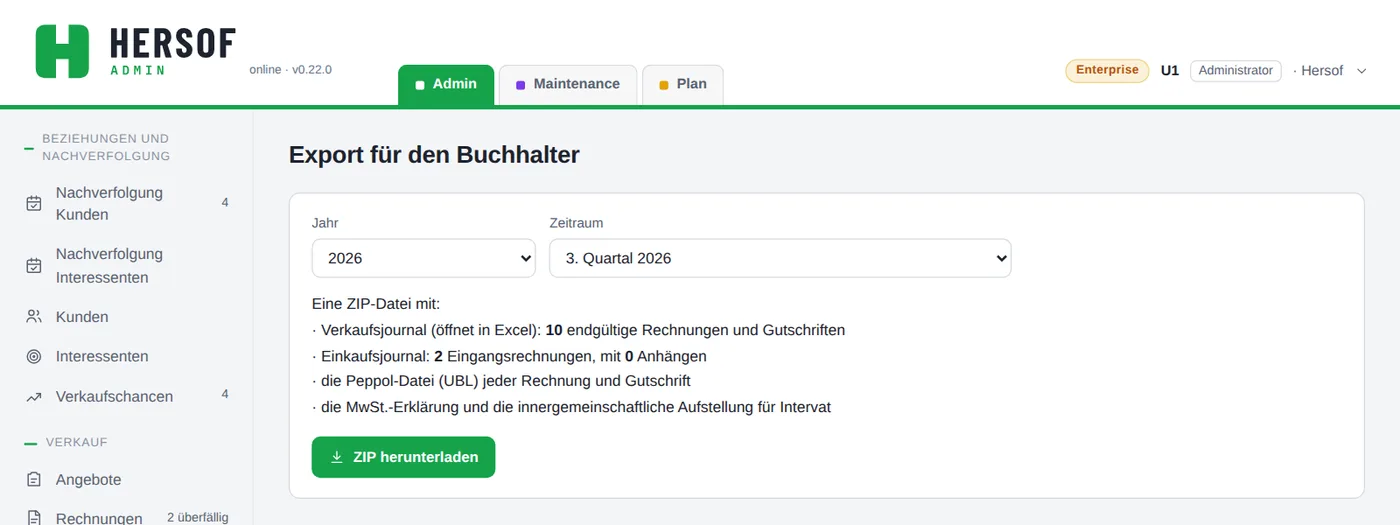This screenshot has width=1400, height=525.
Task: Click the ZIP herunterladen button
Action: pyautogui.click(x=403, y=457)
